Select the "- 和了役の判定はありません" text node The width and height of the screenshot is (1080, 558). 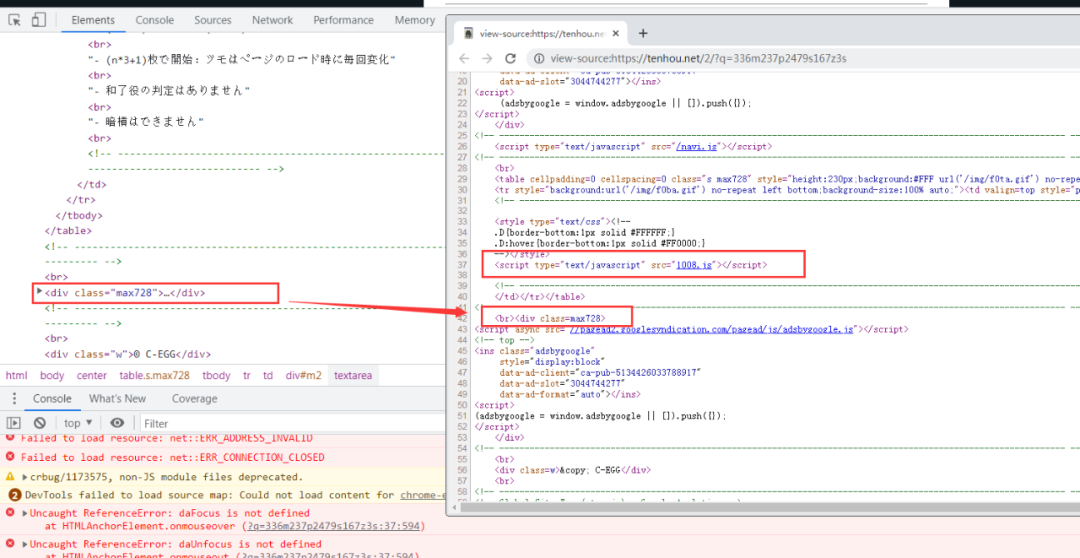[x=169, y=90]
